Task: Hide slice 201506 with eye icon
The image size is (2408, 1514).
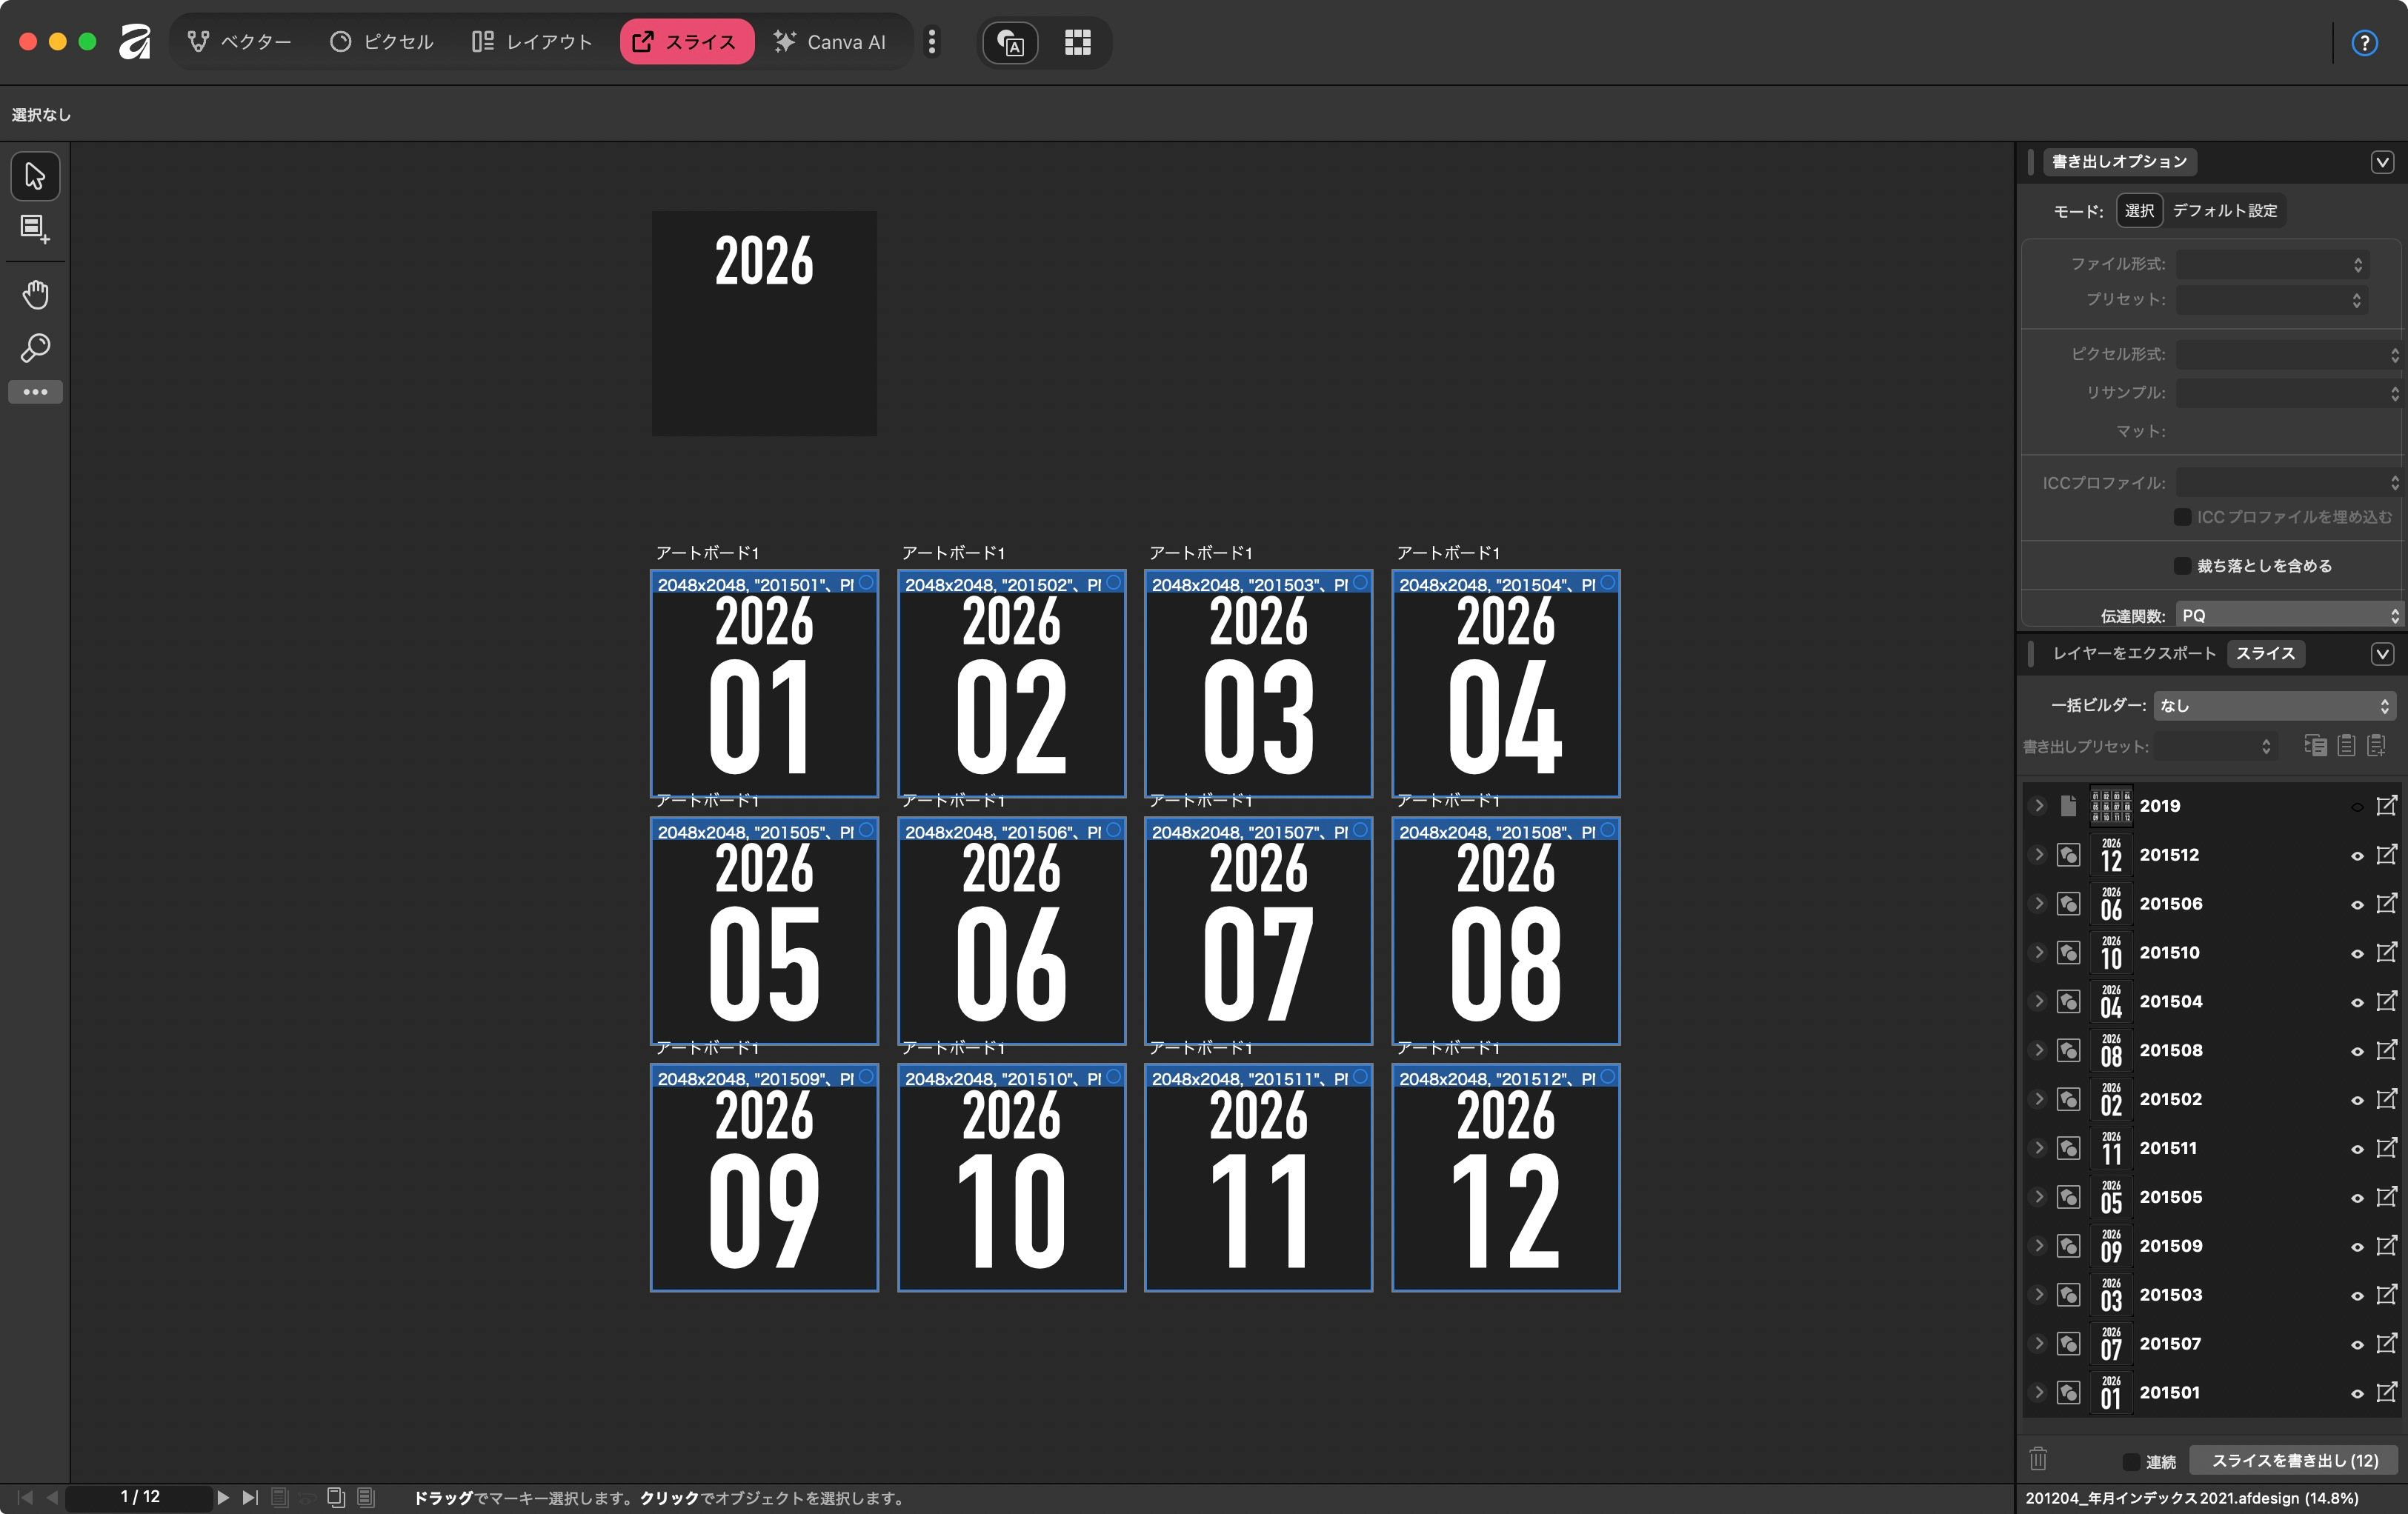Action: pos(2356,904)
